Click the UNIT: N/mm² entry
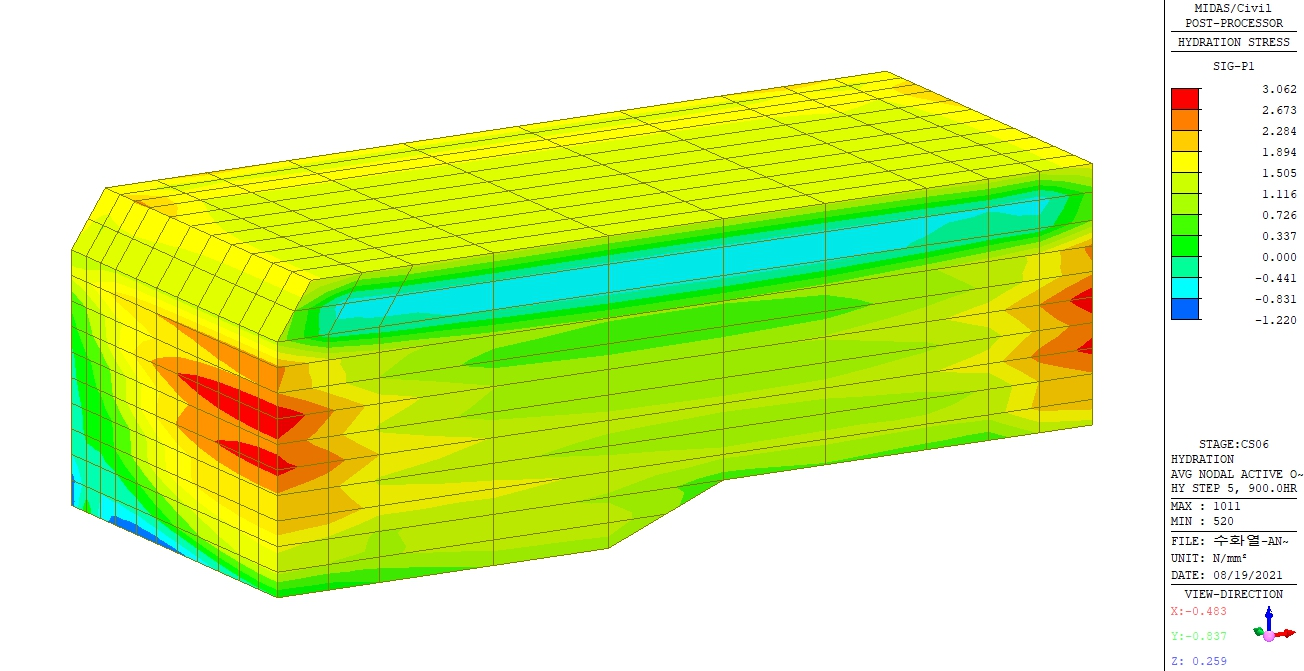1304x671 pixels. point(1209,557)
